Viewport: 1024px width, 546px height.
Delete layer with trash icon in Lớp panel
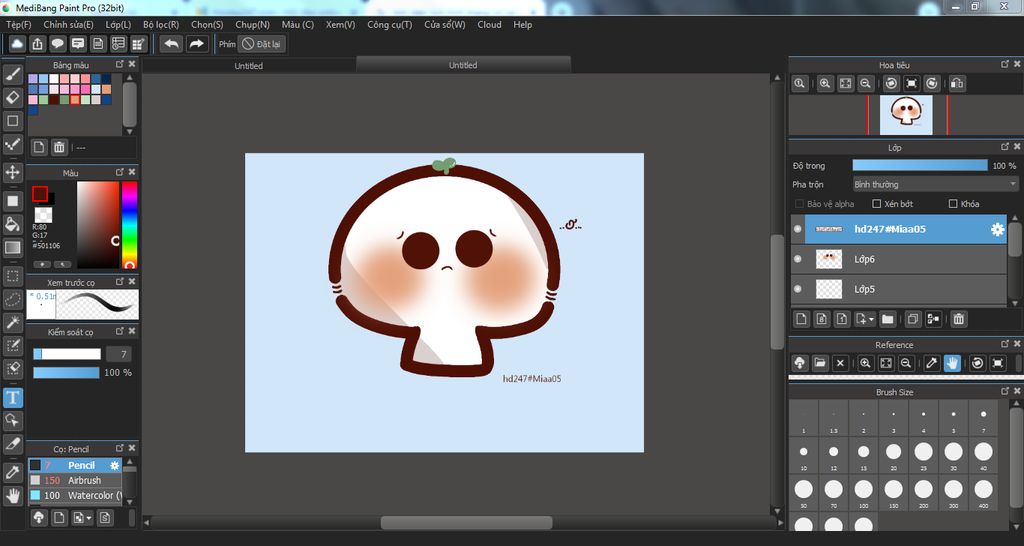[x=958, y=319]
